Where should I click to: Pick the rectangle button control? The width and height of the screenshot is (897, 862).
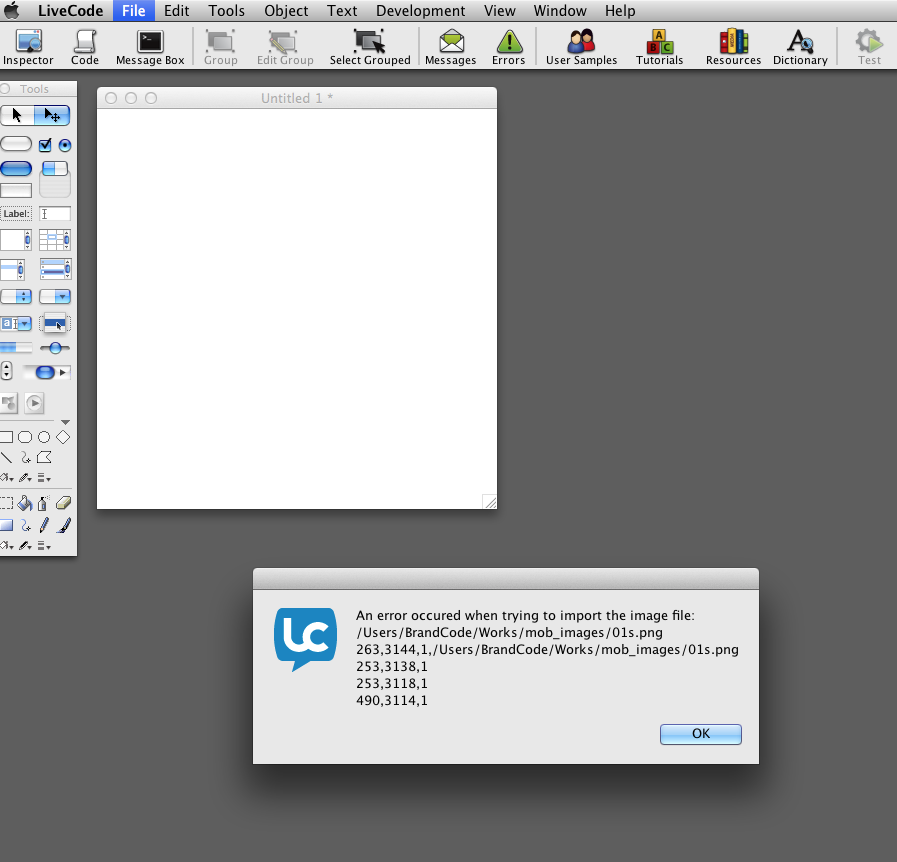click(x=16, y=190)
